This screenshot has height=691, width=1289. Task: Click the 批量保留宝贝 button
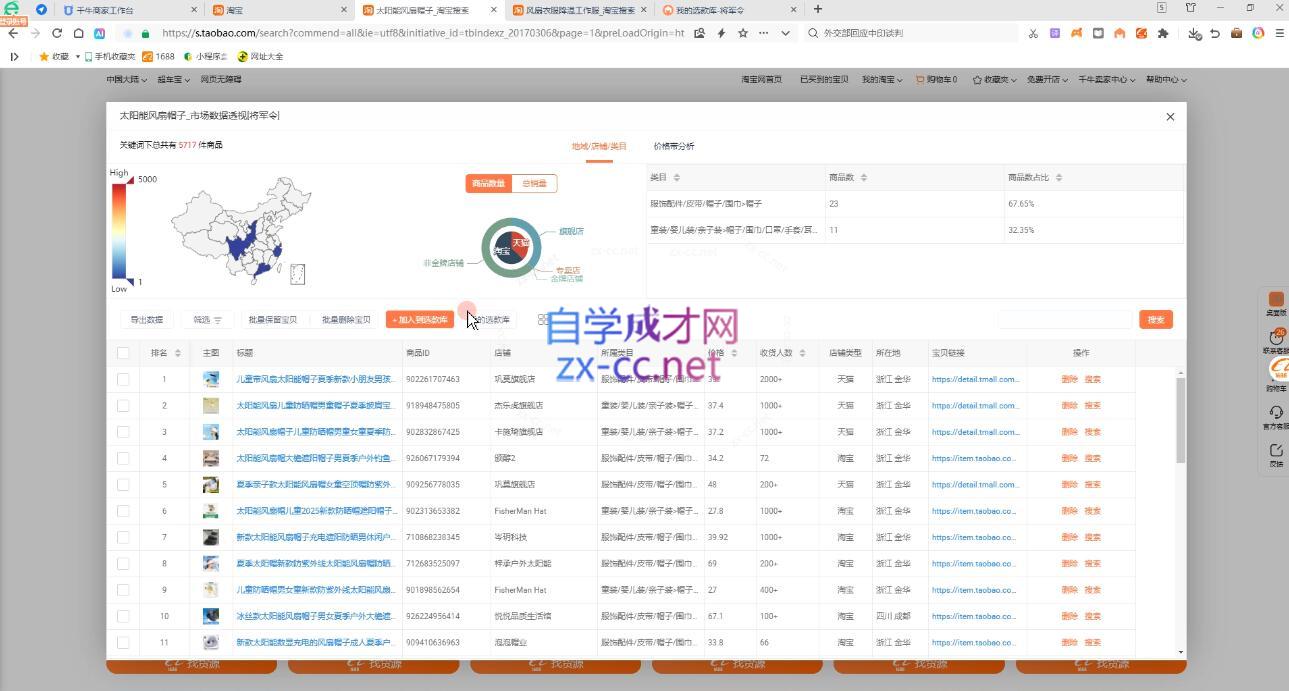coord(273,320)
